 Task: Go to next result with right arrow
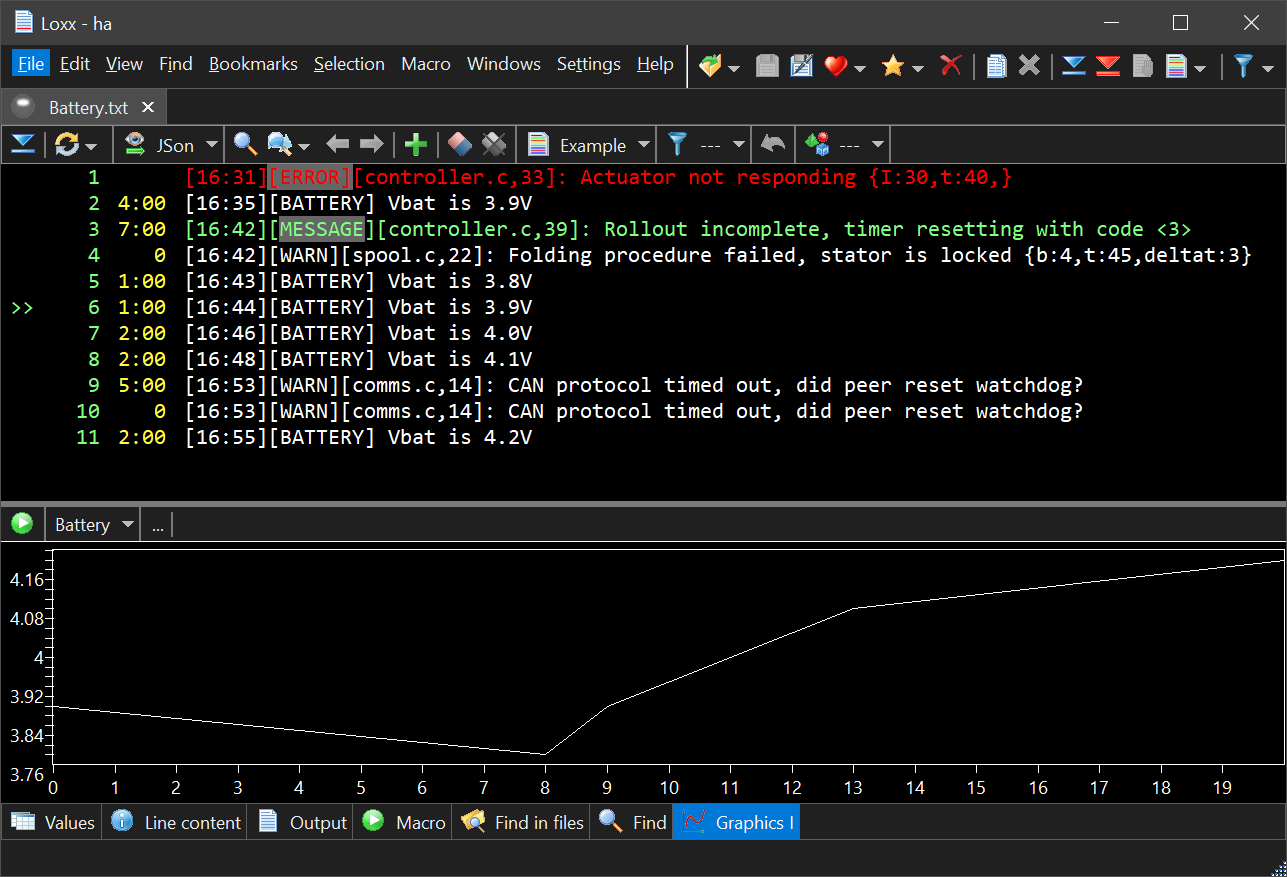tap(372, 145)
